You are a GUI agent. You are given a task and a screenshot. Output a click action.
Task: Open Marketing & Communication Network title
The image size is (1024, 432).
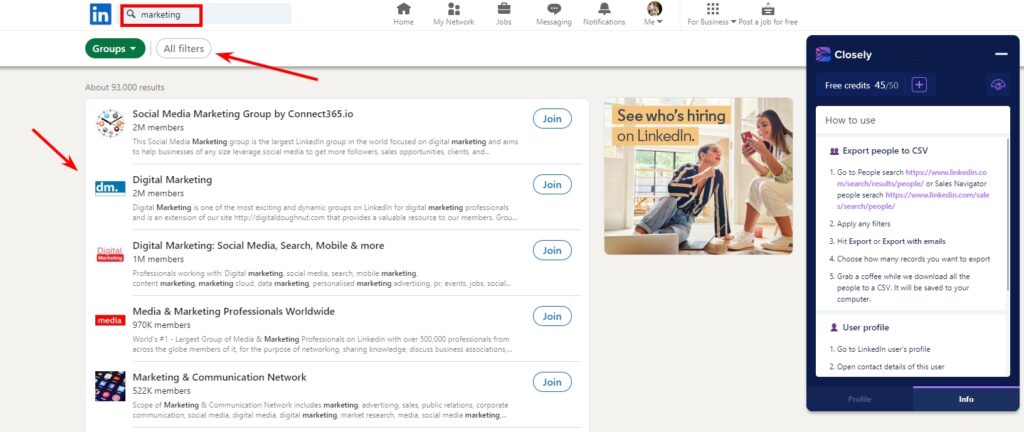(x=219, y=377)
